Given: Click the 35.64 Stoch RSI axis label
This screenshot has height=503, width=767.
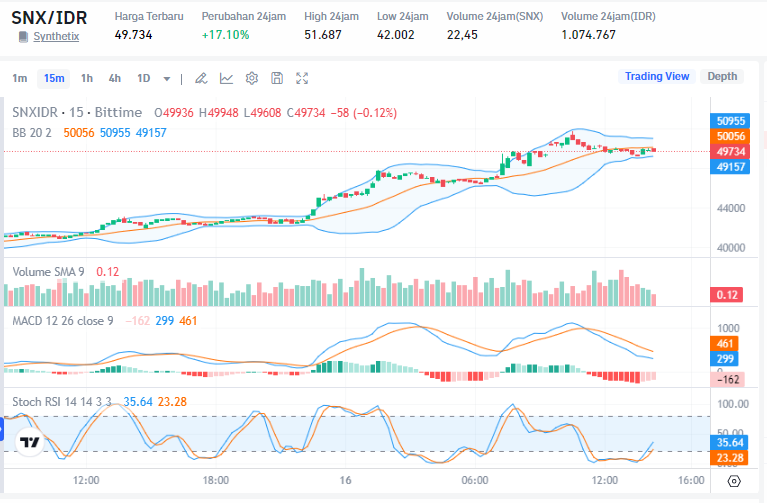Looking at the screenshot, I should [x=730, y=443].
